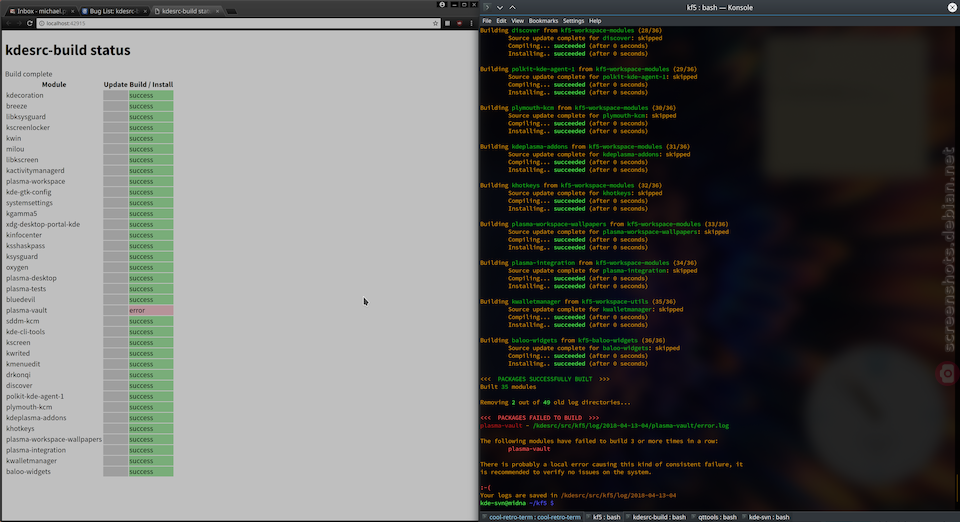Open the Konsole Help menu
The image size is (960, 522).
point(595,21)
